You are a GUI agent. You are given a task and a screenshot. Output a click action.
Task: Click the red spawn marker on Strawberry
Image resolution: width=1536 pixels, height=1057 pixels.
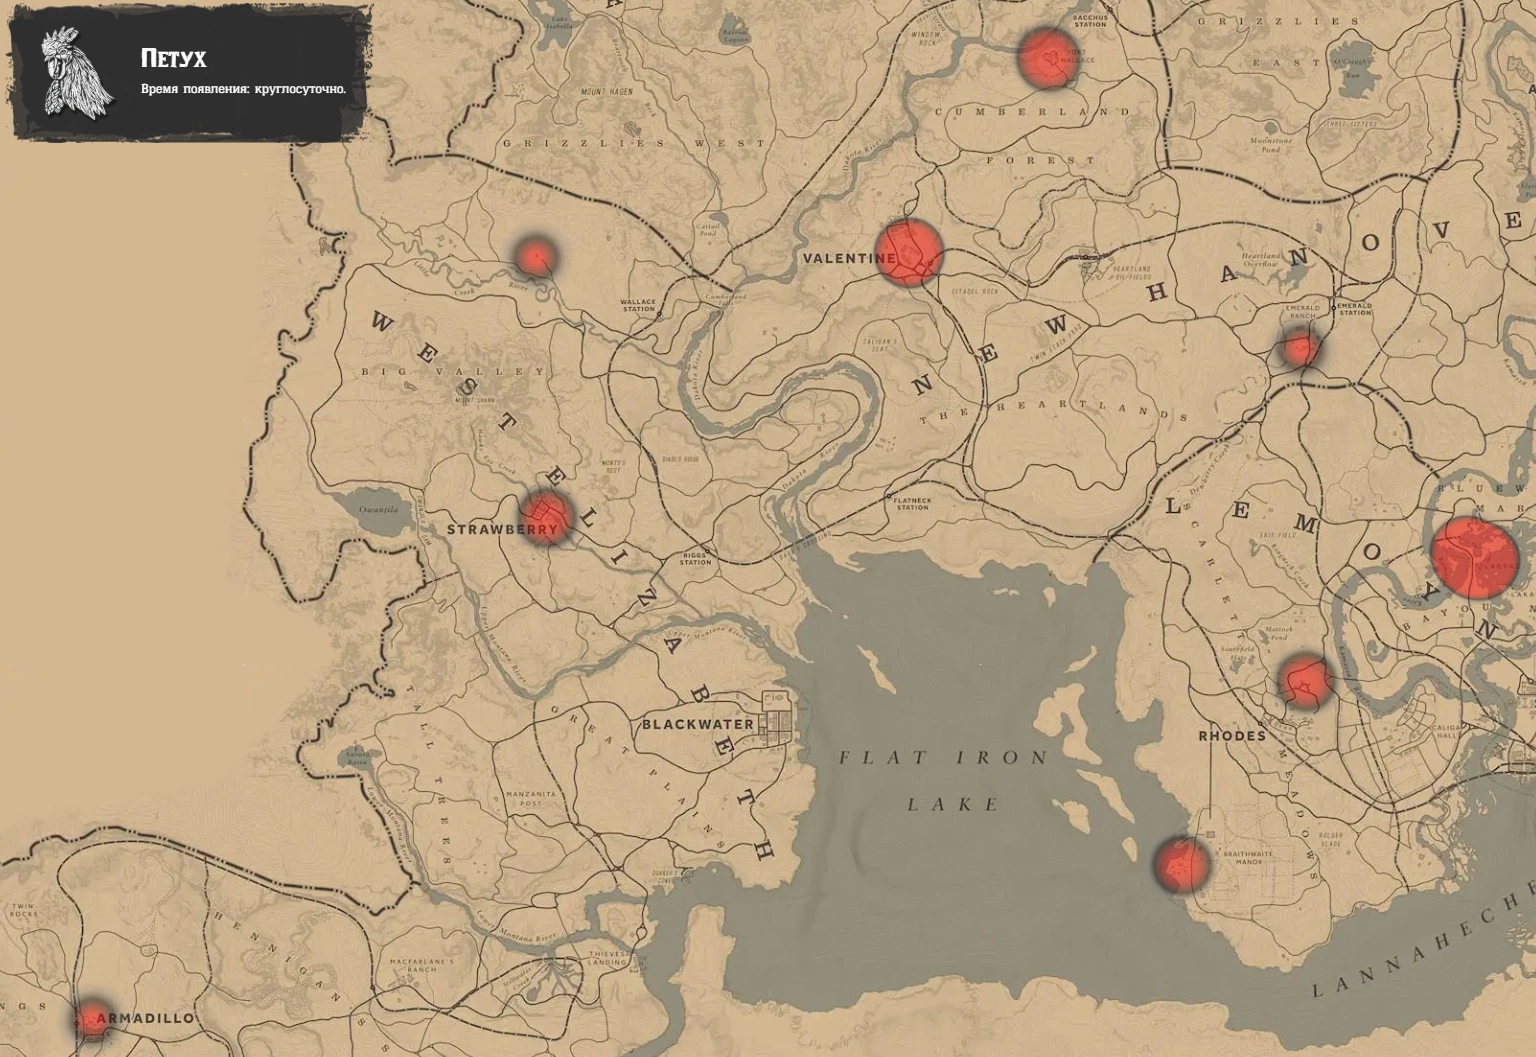pos(548,517)
